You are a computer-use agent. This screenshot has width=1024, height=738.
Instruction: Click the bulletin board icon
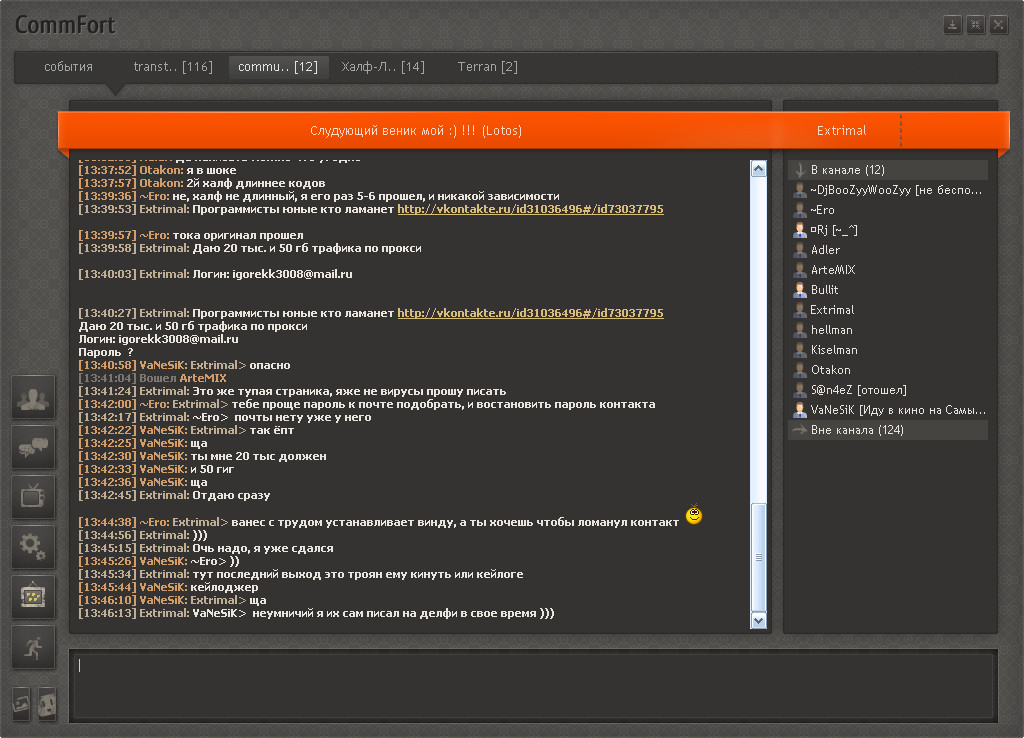[x=34, y=596]
